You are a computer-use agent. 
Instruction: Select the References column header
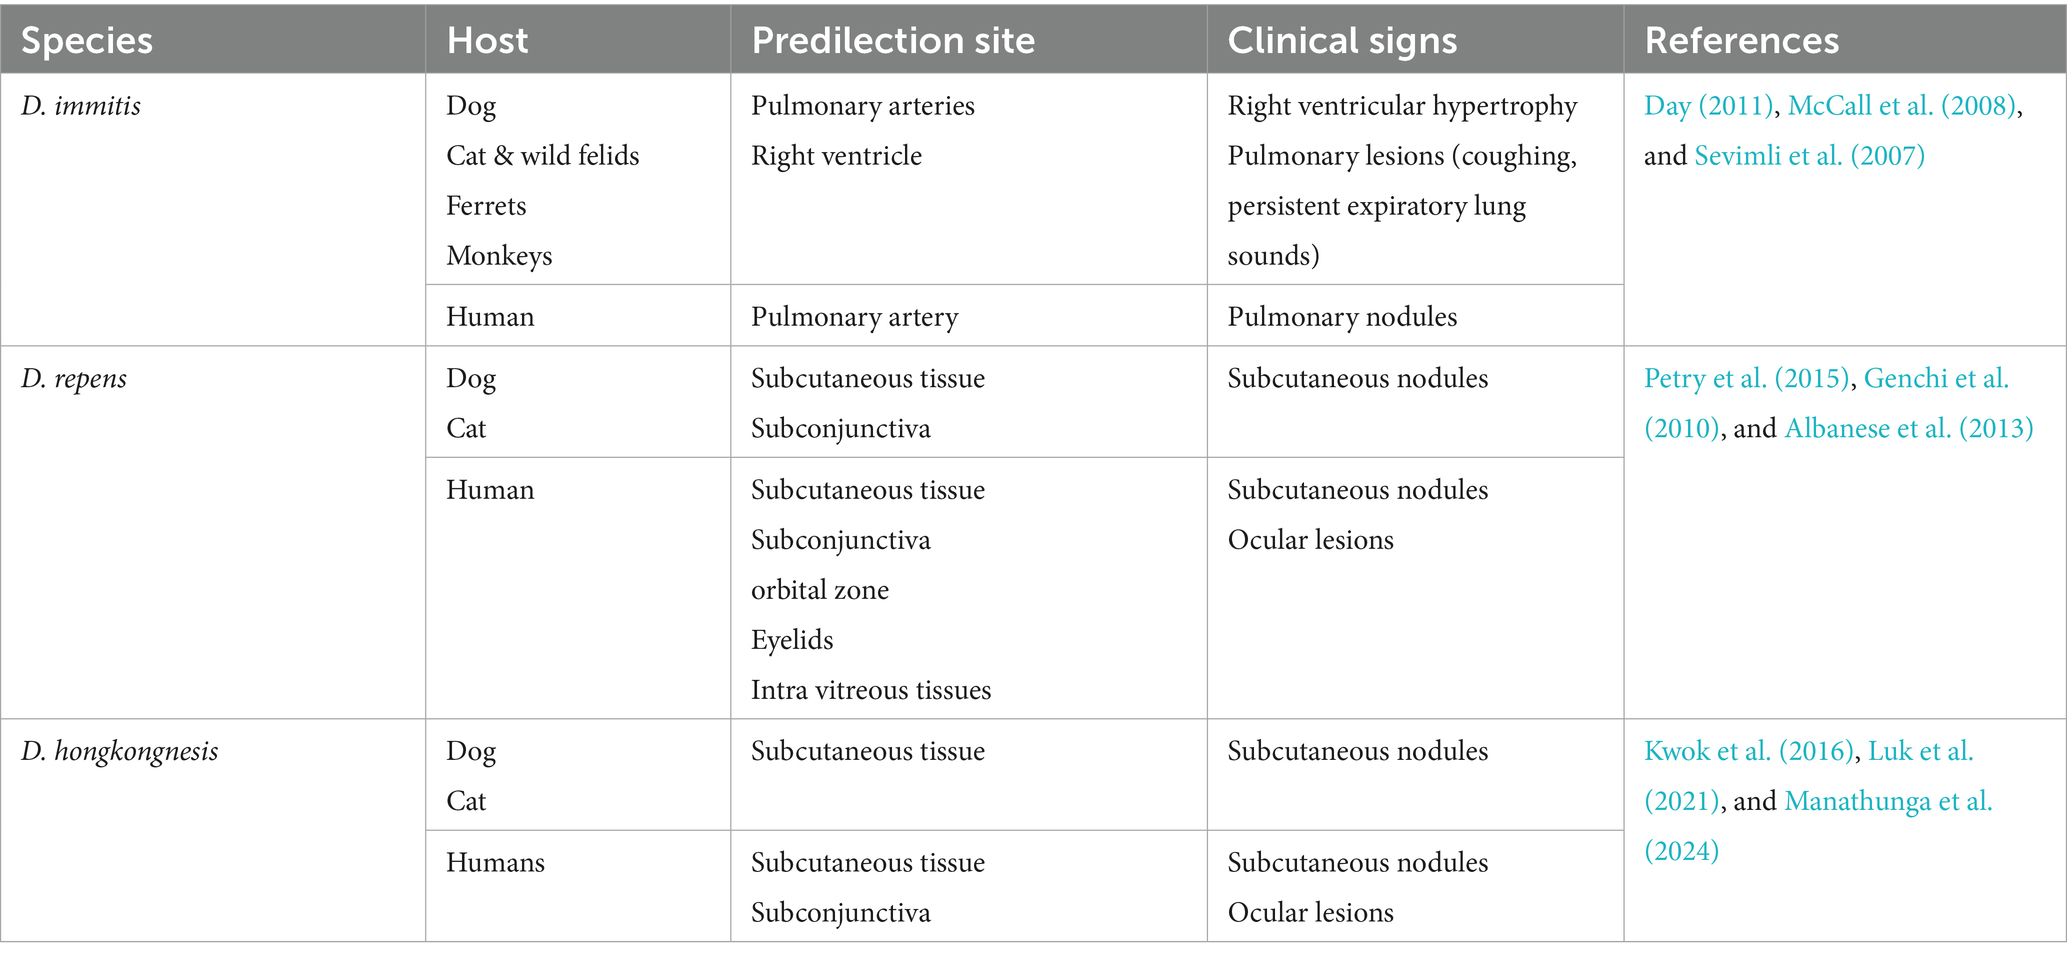point(1742,40)
